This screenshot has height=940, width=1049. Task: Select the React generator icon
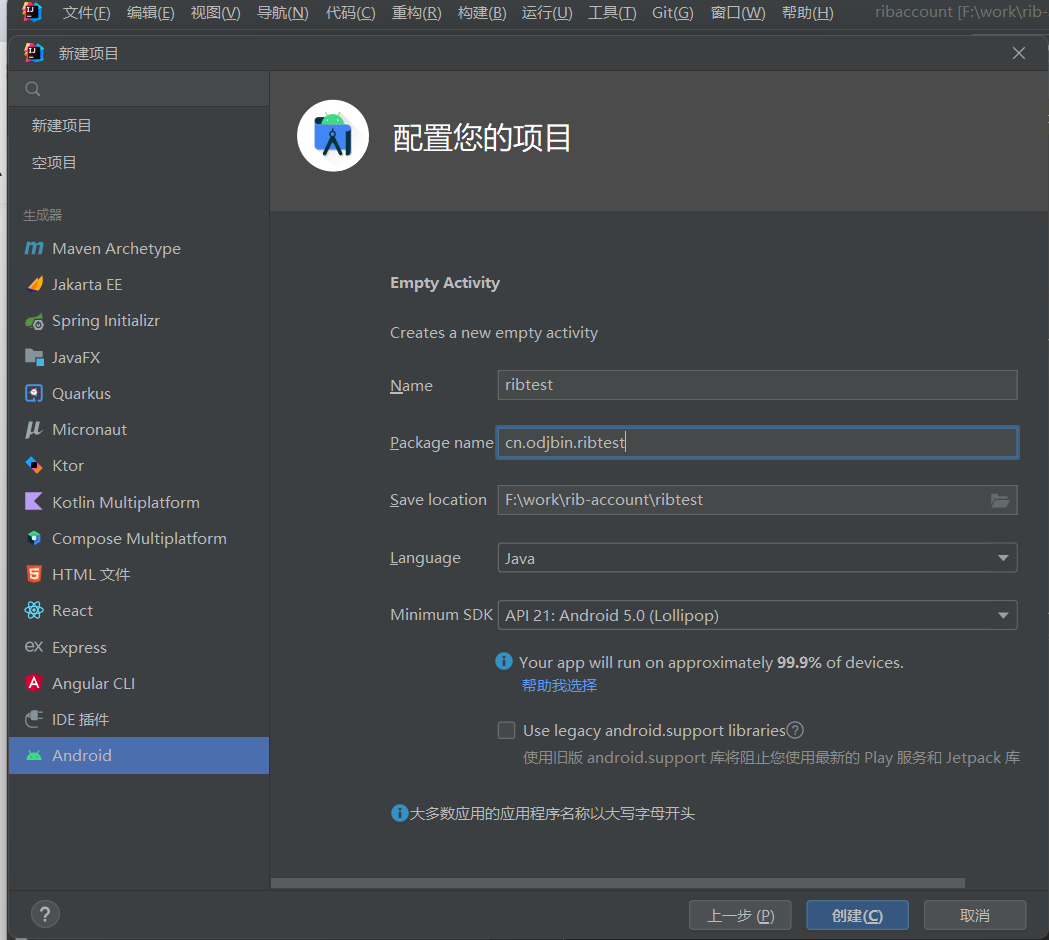tap(34, 610)
